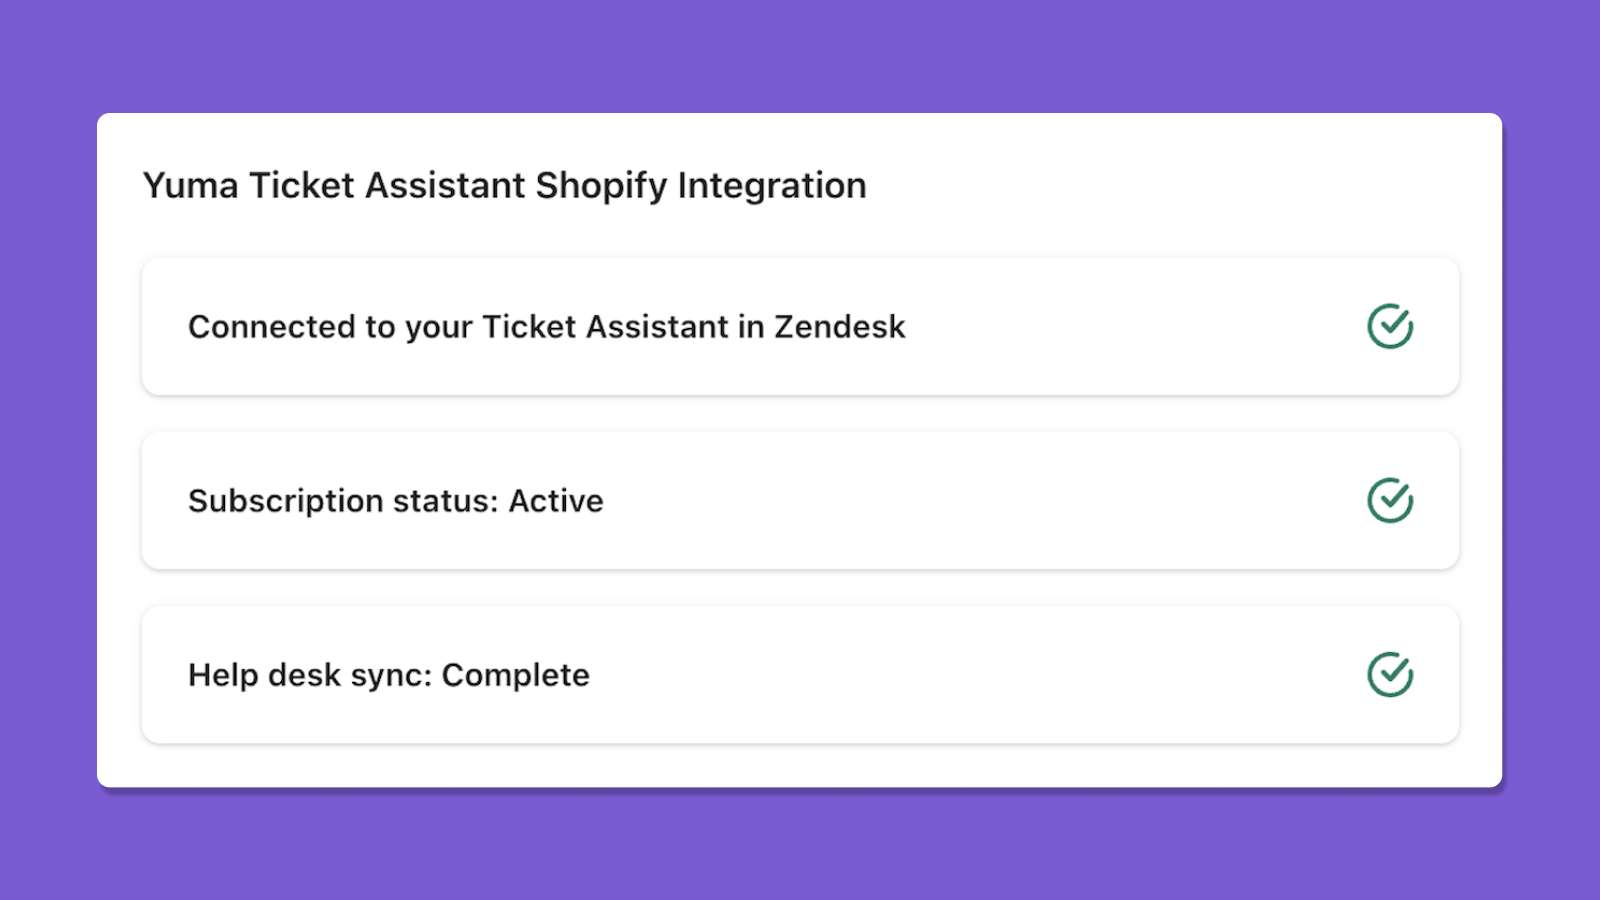
Task: Click the word Yuma in the heading
Action: coord(191,186)
